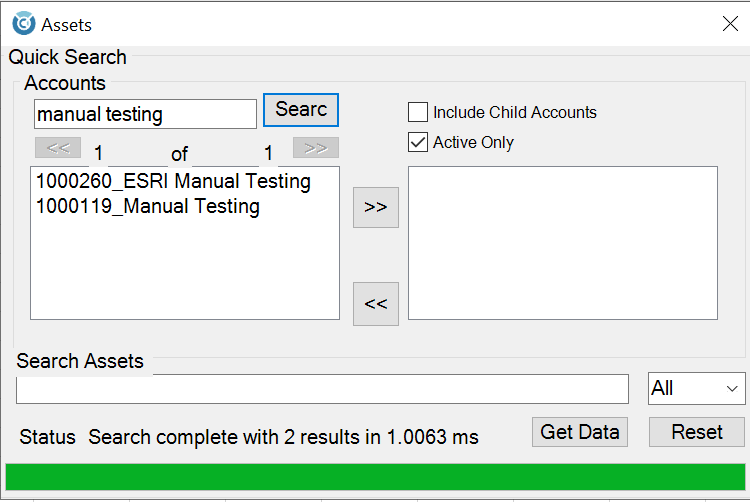Remove account from selected list
This screenshot has width=750, height=502.
coord(376,304)
